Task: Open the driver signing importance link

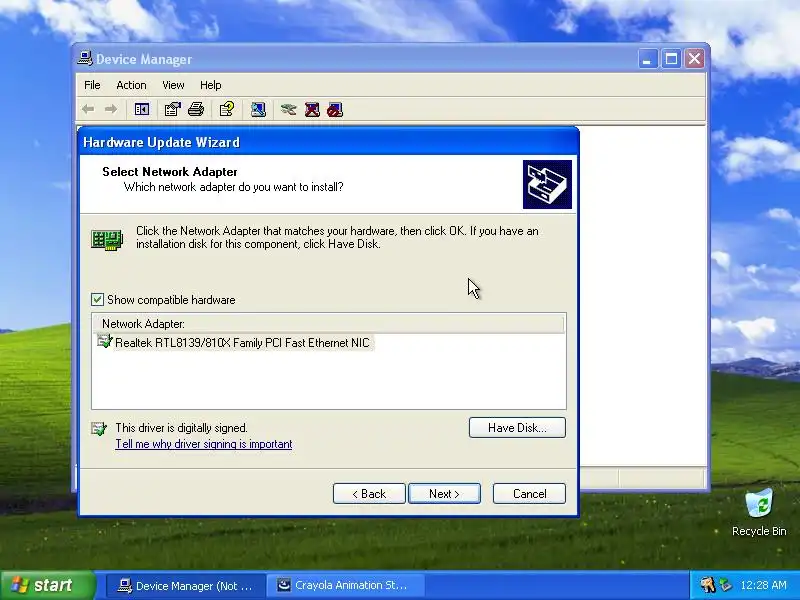Action: coord(204,444)
